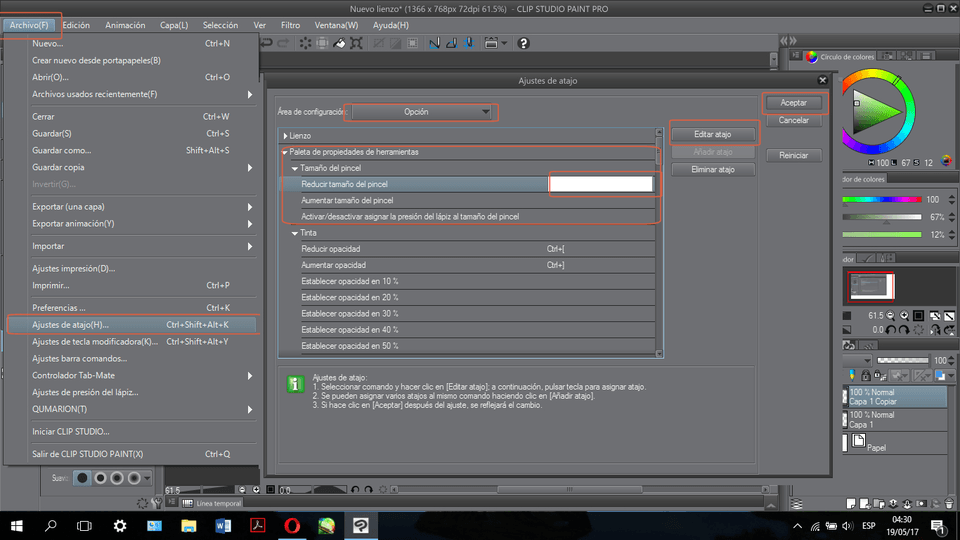The width and height of the screenshot is (960, 540).
Task: Click the Snap to special ruler icon
Action: click(x=451, y=43)
